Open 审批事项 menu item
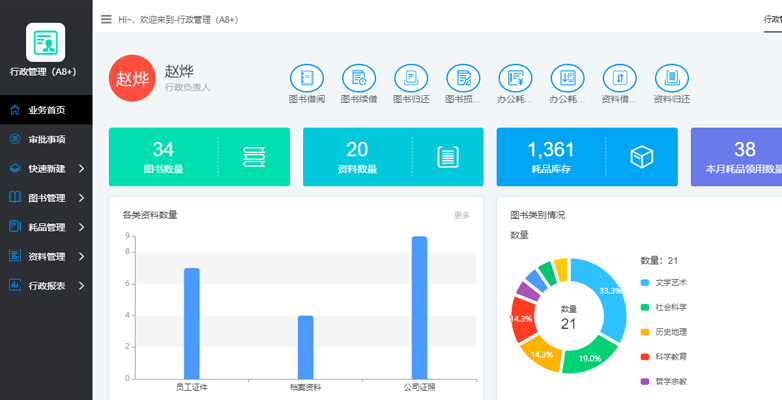 [46, 139]
